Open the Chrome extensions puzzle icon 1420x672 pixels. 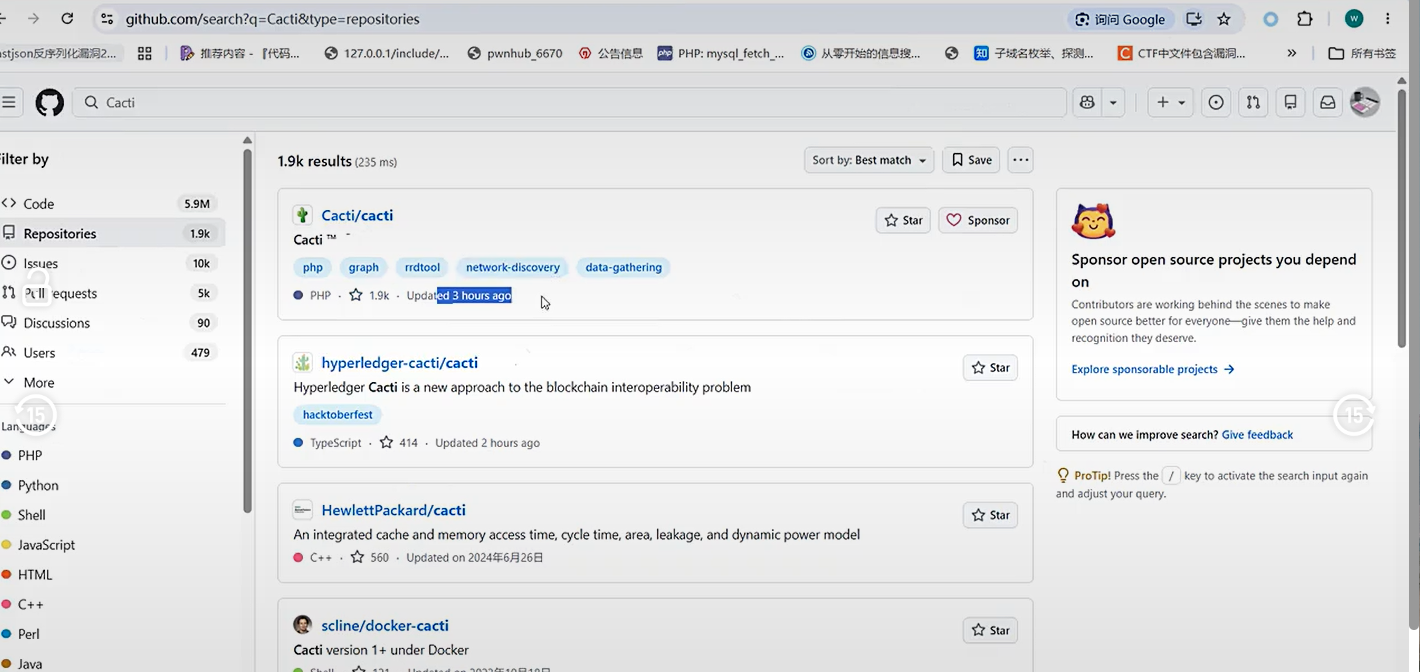point(1305,19)
